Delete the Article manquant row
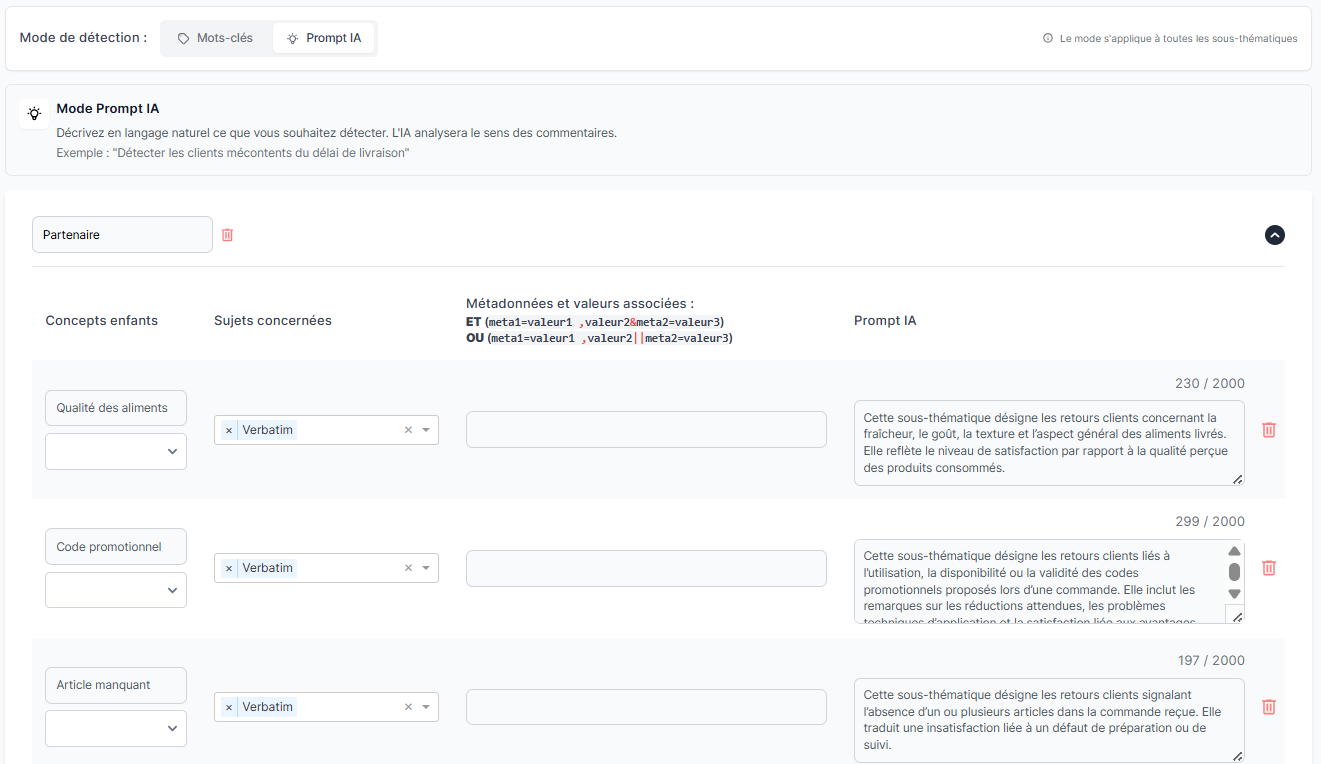The image size is (1321, 764). [1268, 707]
